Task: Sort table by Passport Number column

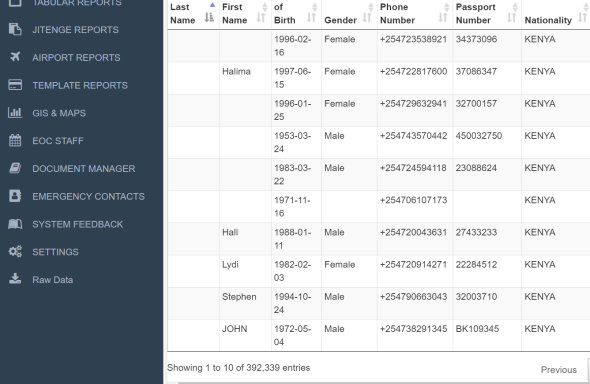Action: (487, 14)
